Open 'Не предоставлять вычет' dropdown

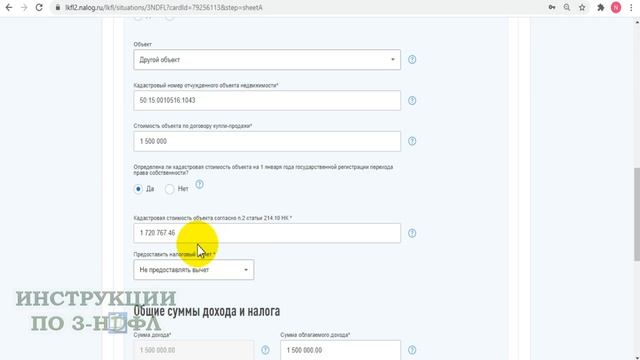click(x=193, y=270)
